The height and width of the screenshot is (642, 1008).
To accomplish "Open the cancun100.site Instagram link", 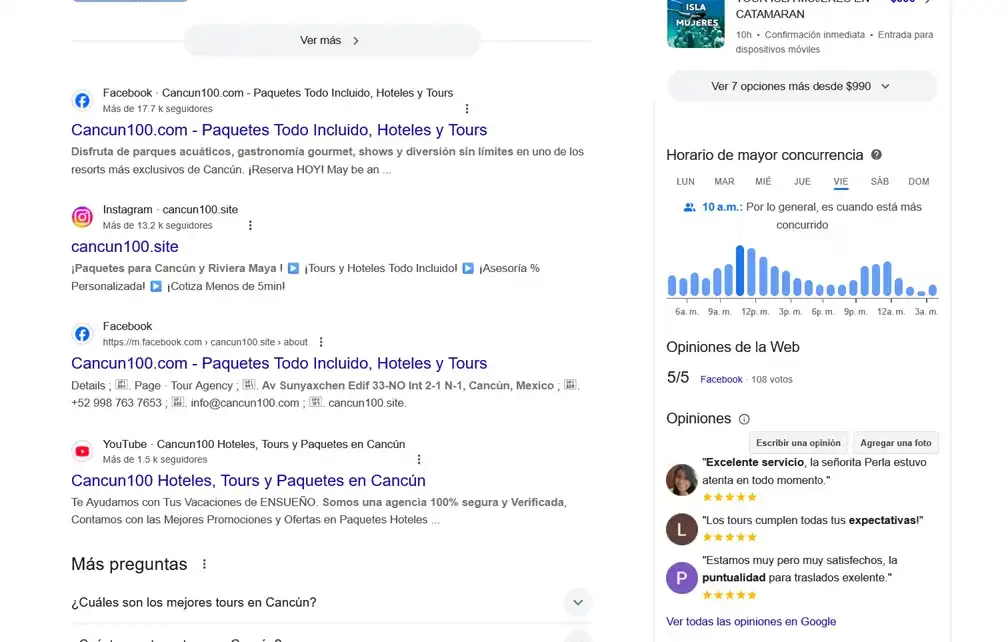I will tap(125, 247).
